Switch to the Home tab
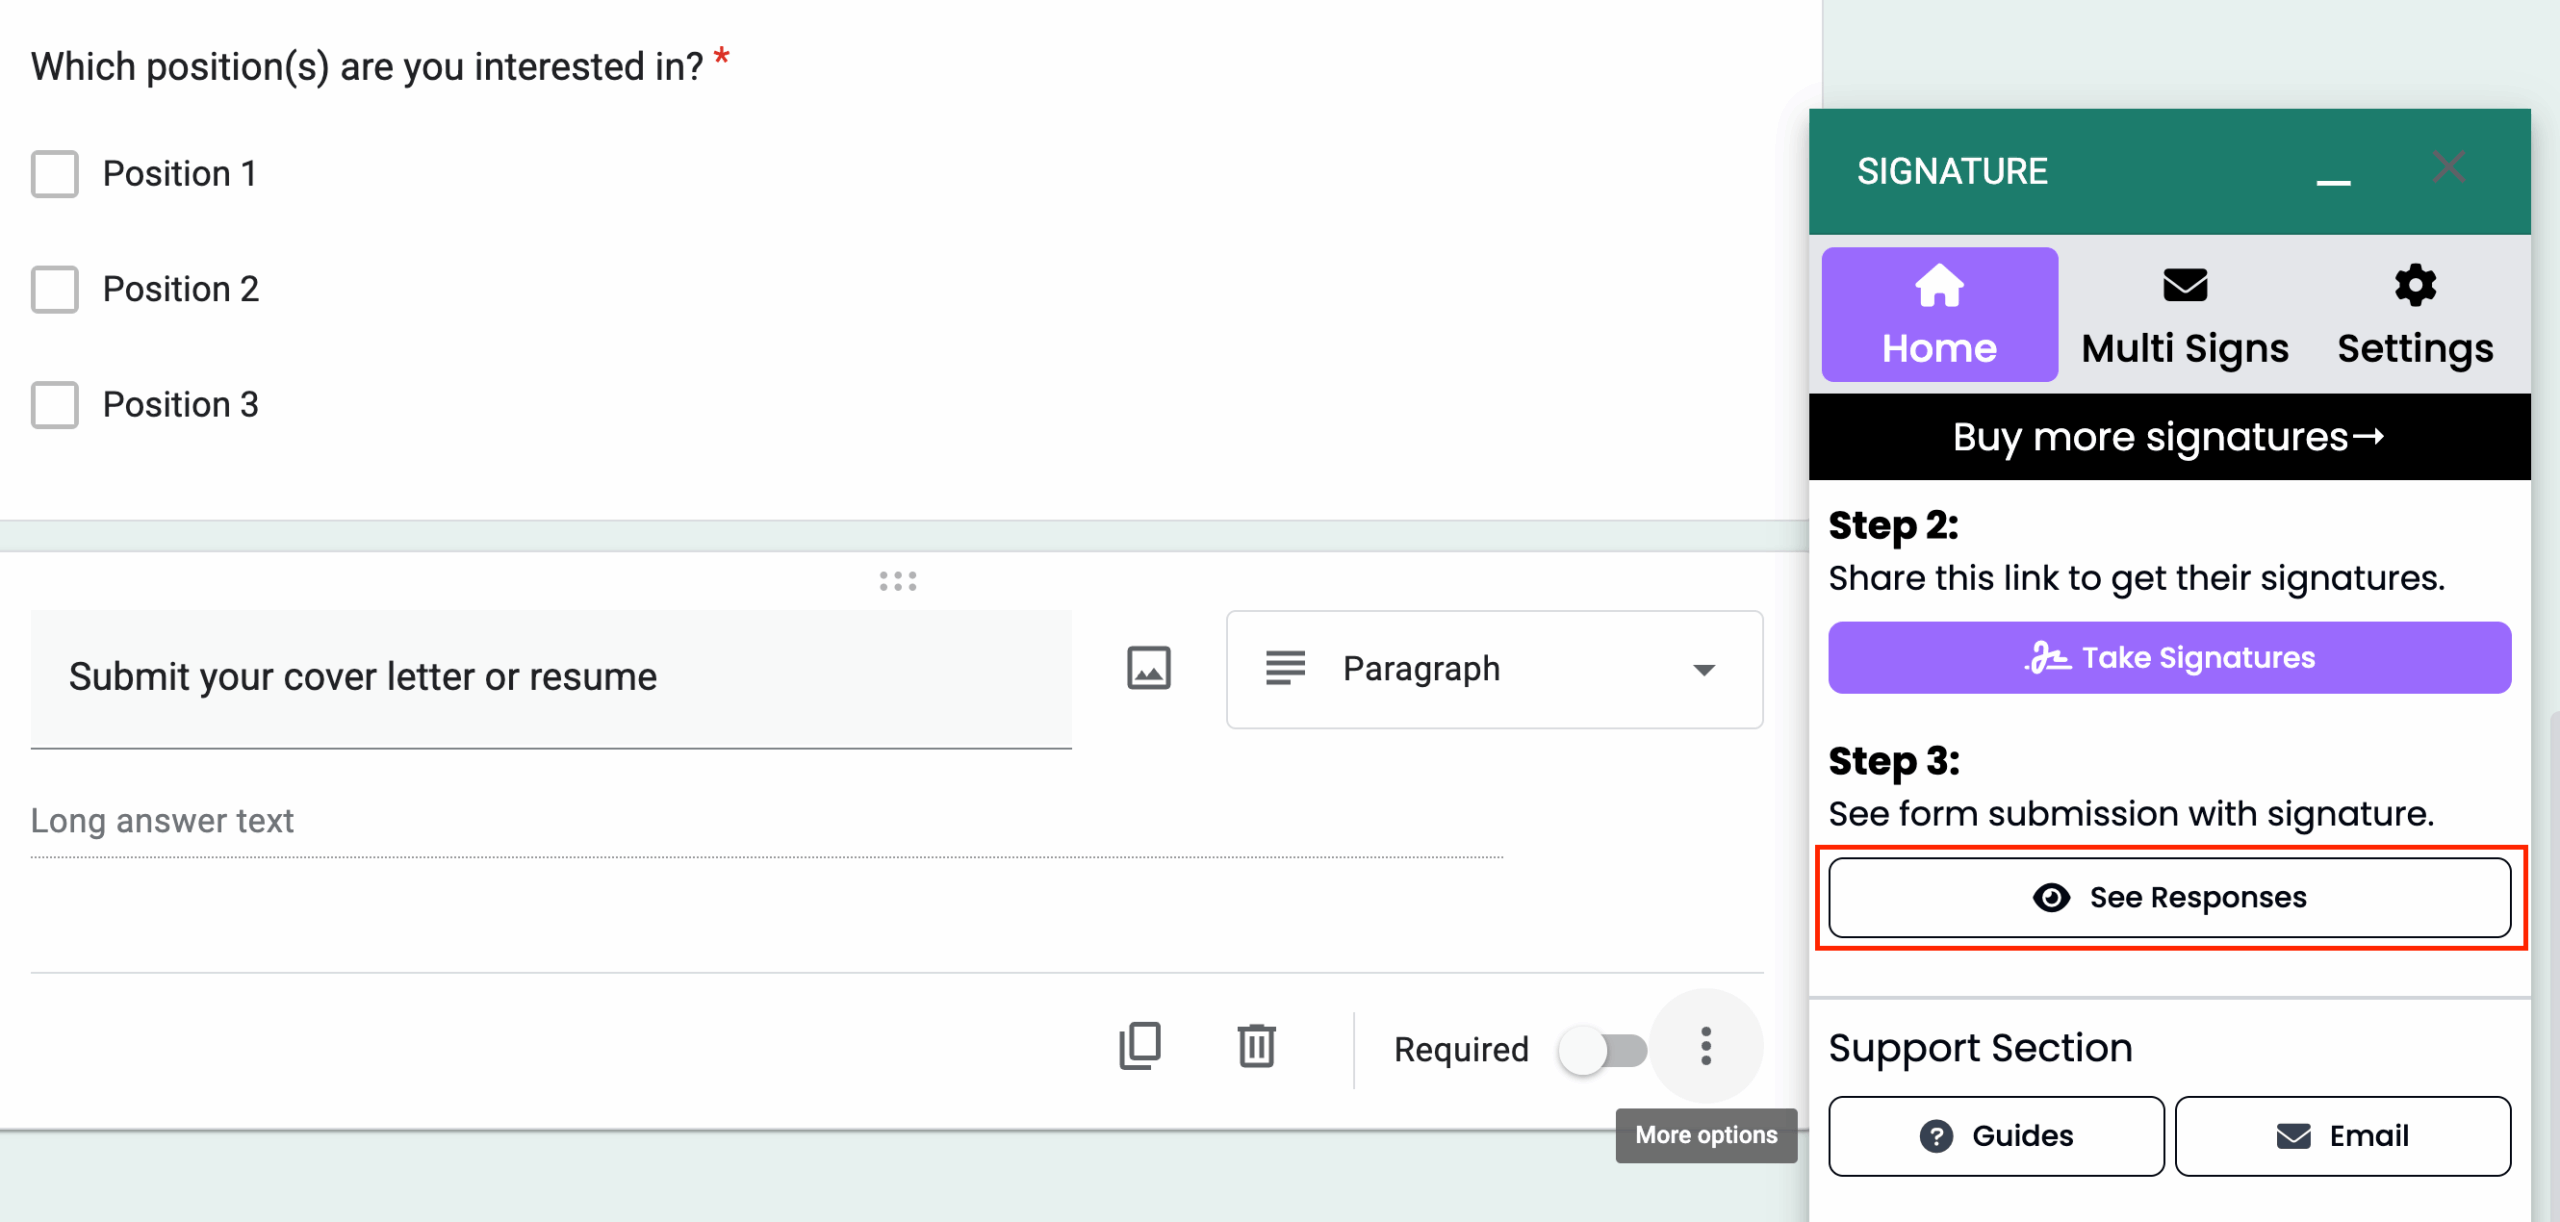 pos(1939,314)
